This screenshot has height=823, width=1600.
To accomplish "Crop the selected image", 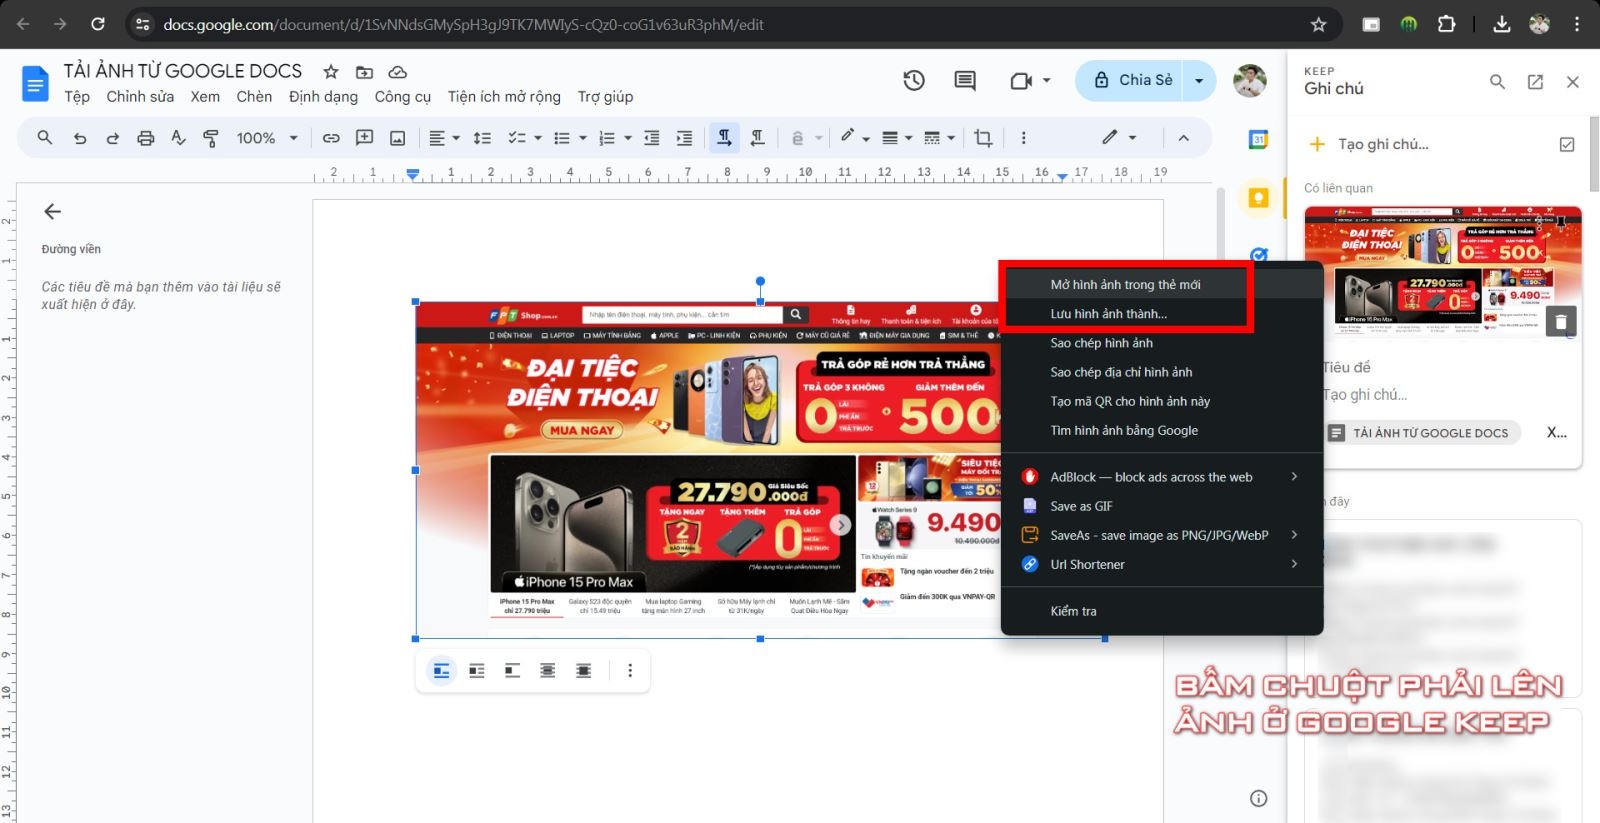I will [983, 138].
